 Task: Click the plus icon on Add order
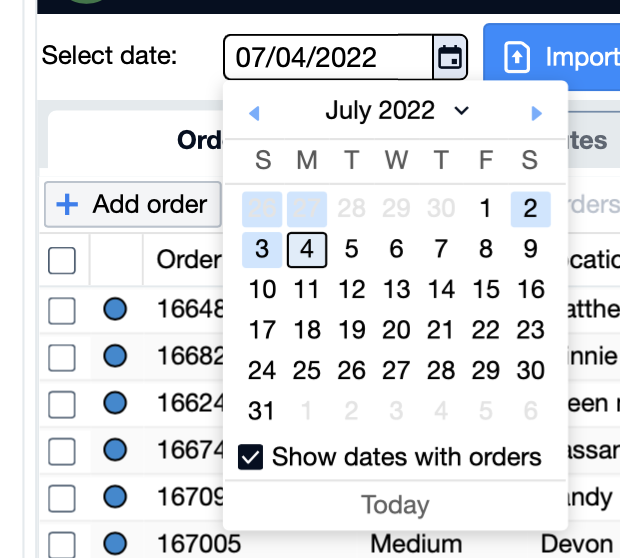pos(66,205)
